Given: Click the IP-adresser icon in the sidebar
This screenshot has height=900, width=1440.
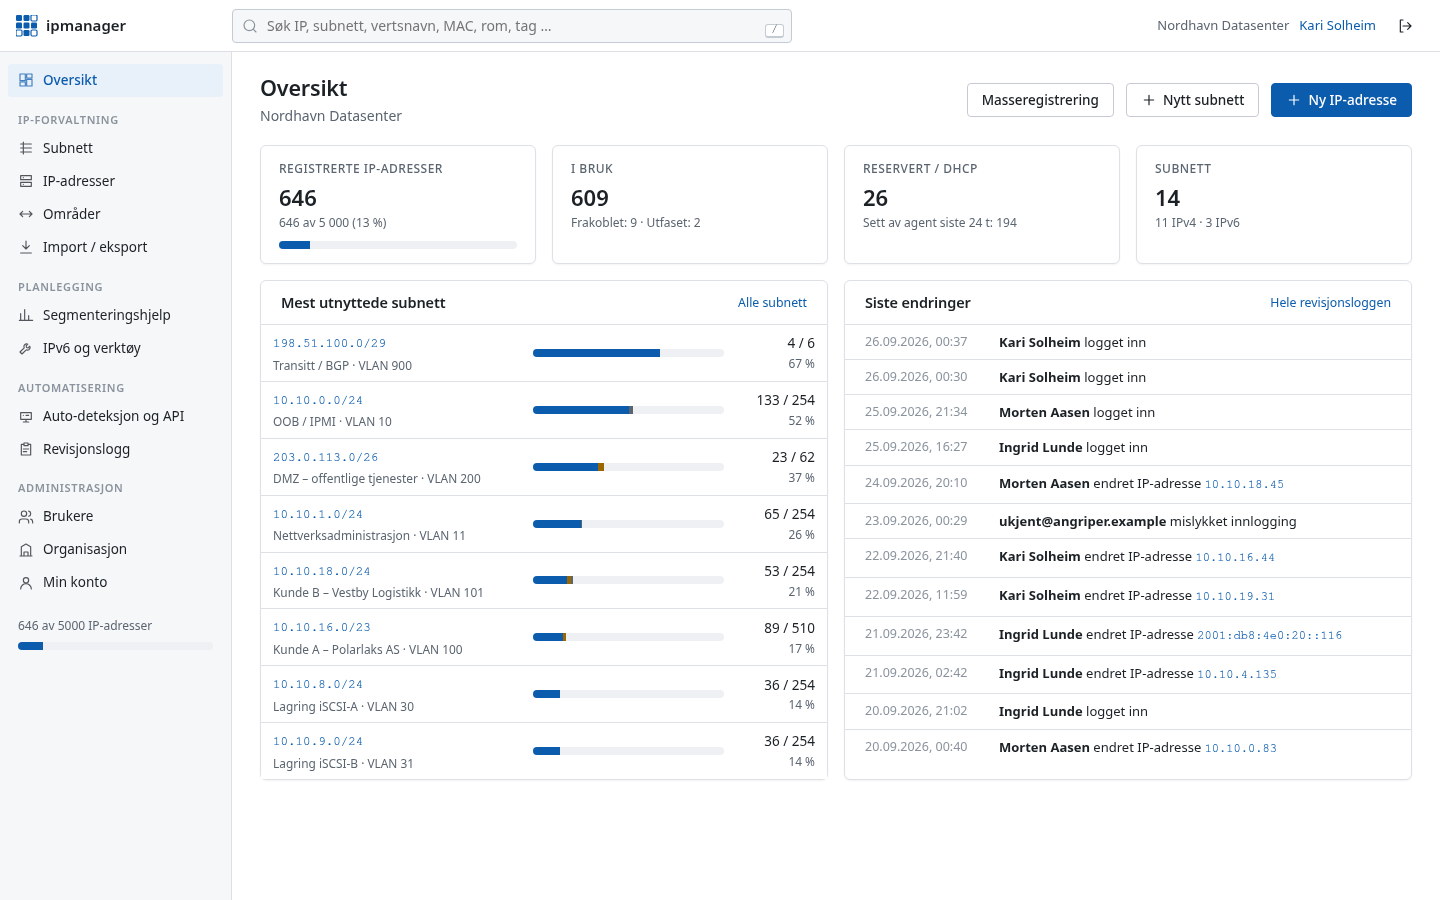Looking at the screenshot, I should [x=26, y=181].
